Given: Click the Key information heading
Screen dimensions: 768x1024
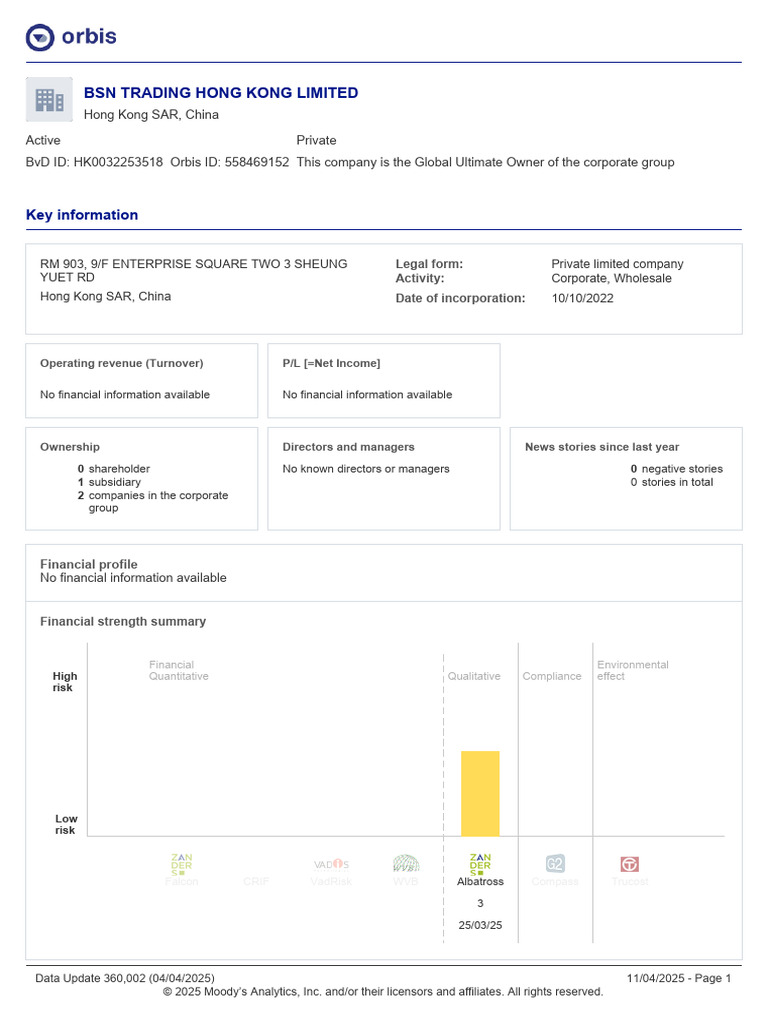Looking at the screenshot, I should point(82,215).
